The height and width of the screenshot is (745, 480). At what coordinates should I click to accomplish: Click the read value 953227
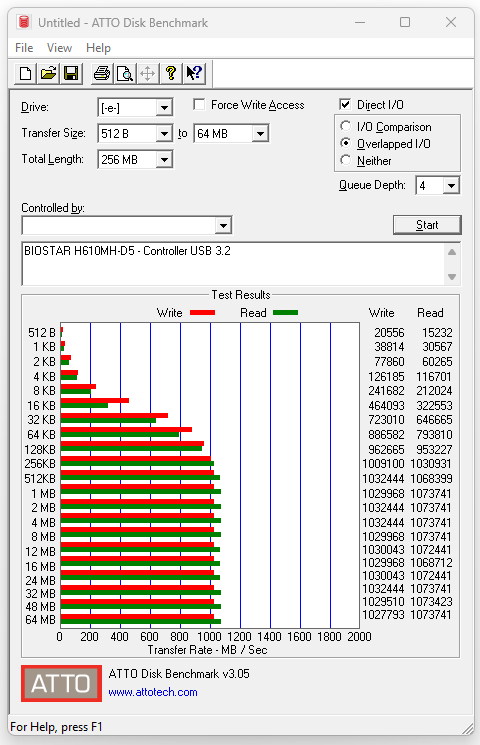pyautogui.click(x=434, y=449)
